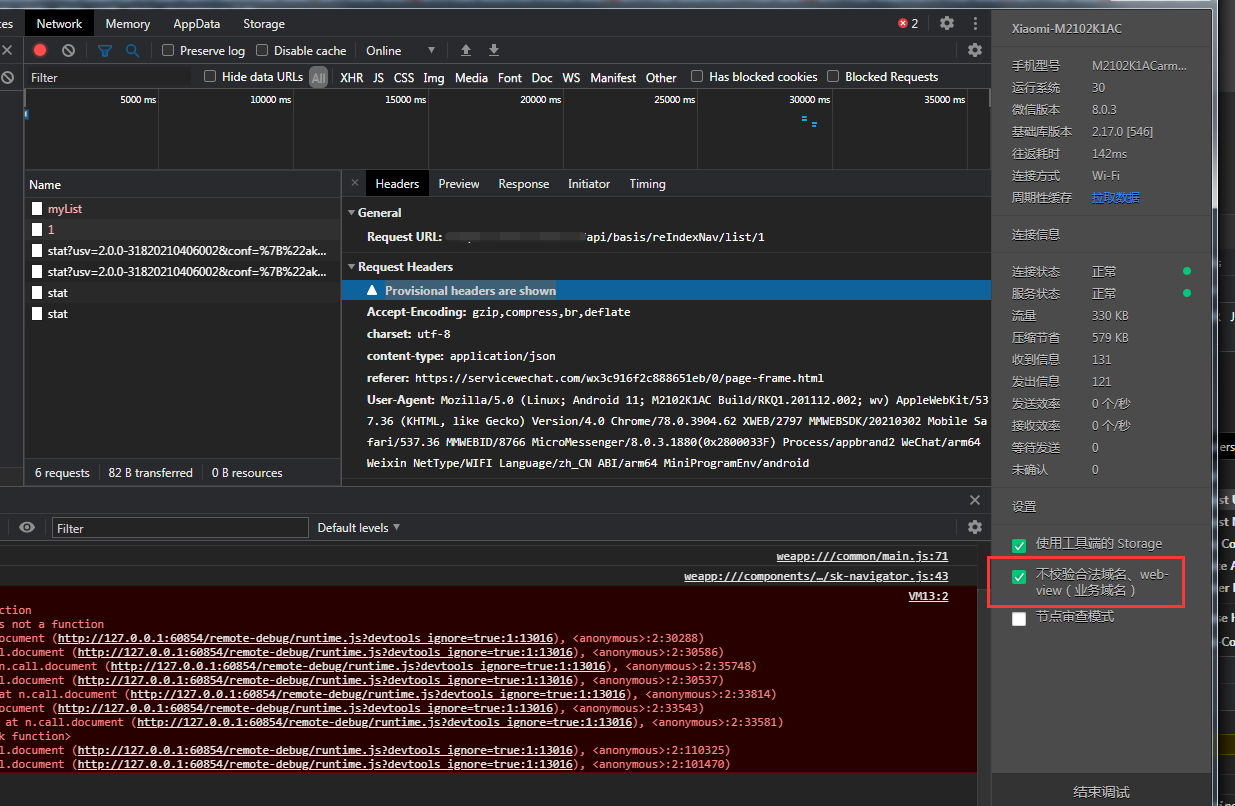Screen dimensions: 1235x806
Task: Uncheck 使用工具端的 Storage option
Action: pyautogui.click(x=1019, y=545)
